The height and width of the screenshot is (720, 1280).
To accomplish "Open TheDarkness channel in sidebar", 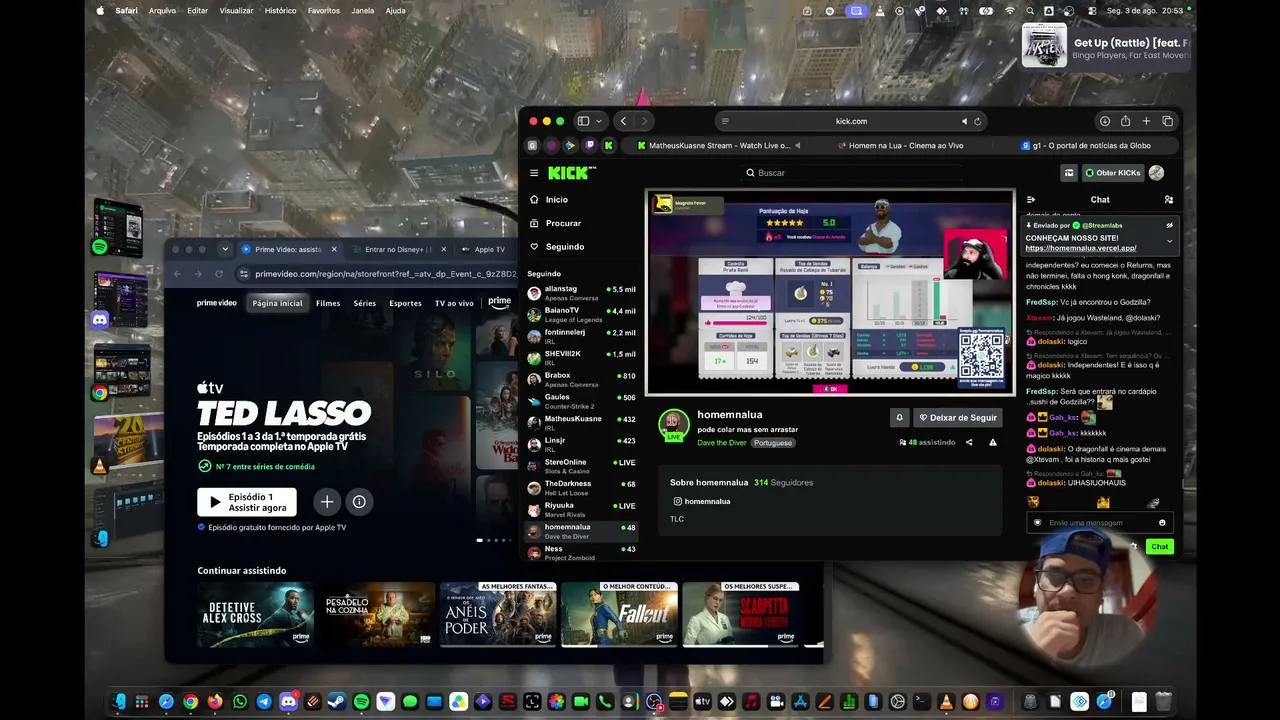I will [x=582, y=488].
